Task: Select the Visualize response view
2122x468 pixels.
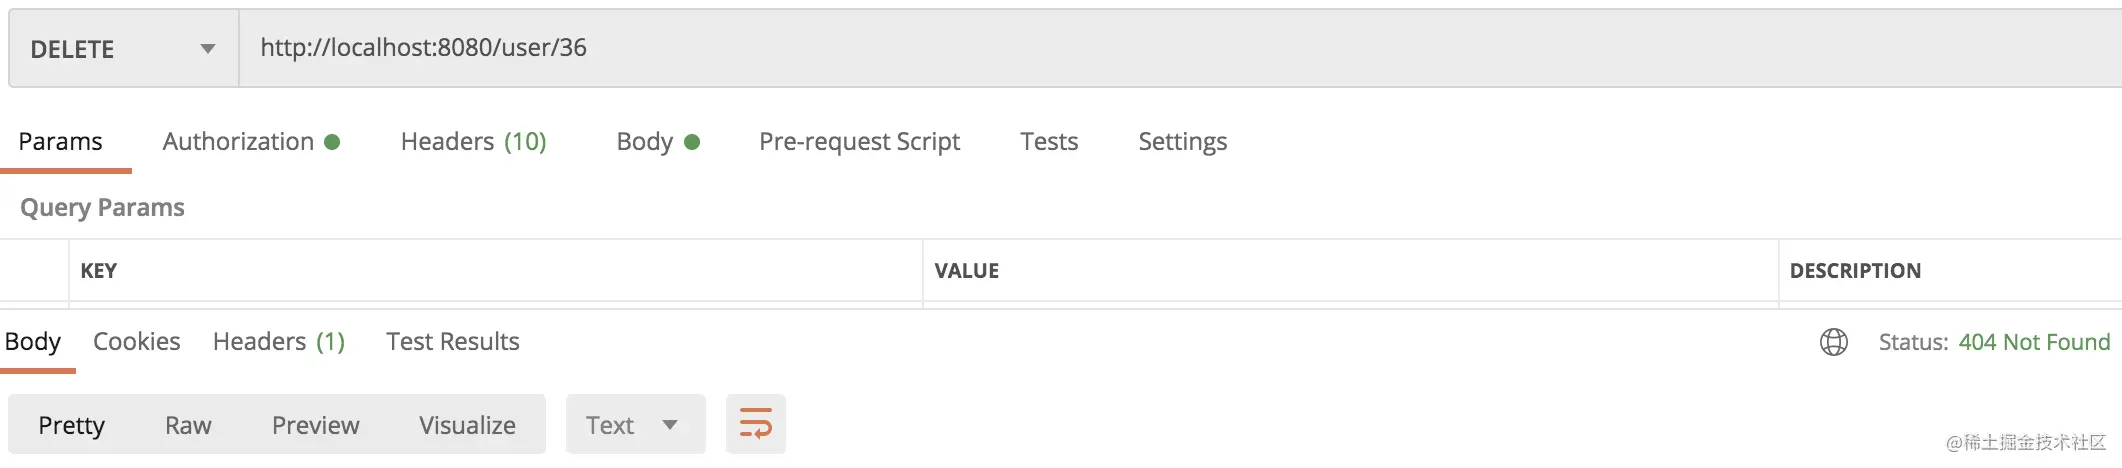Action: tap(467, 425)
